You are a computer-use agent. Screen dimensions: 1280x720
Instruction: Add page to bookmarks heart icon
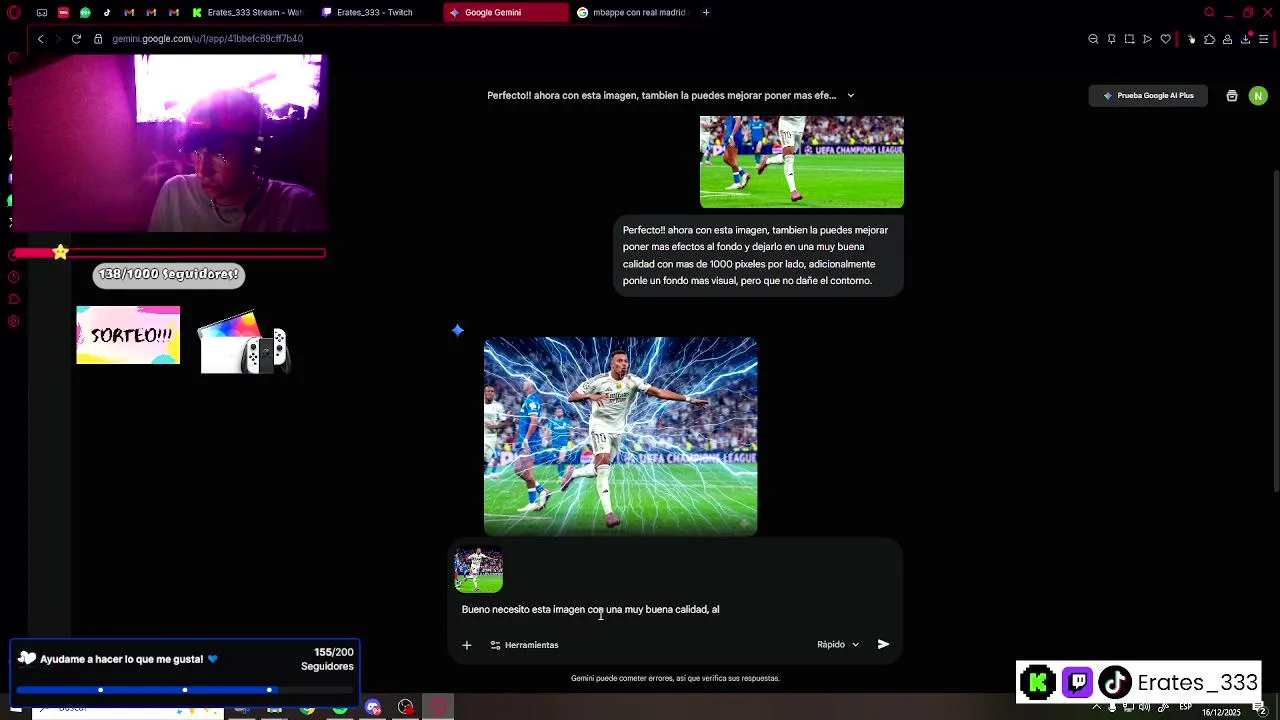pyautogui.click(x=1165, y=39)
